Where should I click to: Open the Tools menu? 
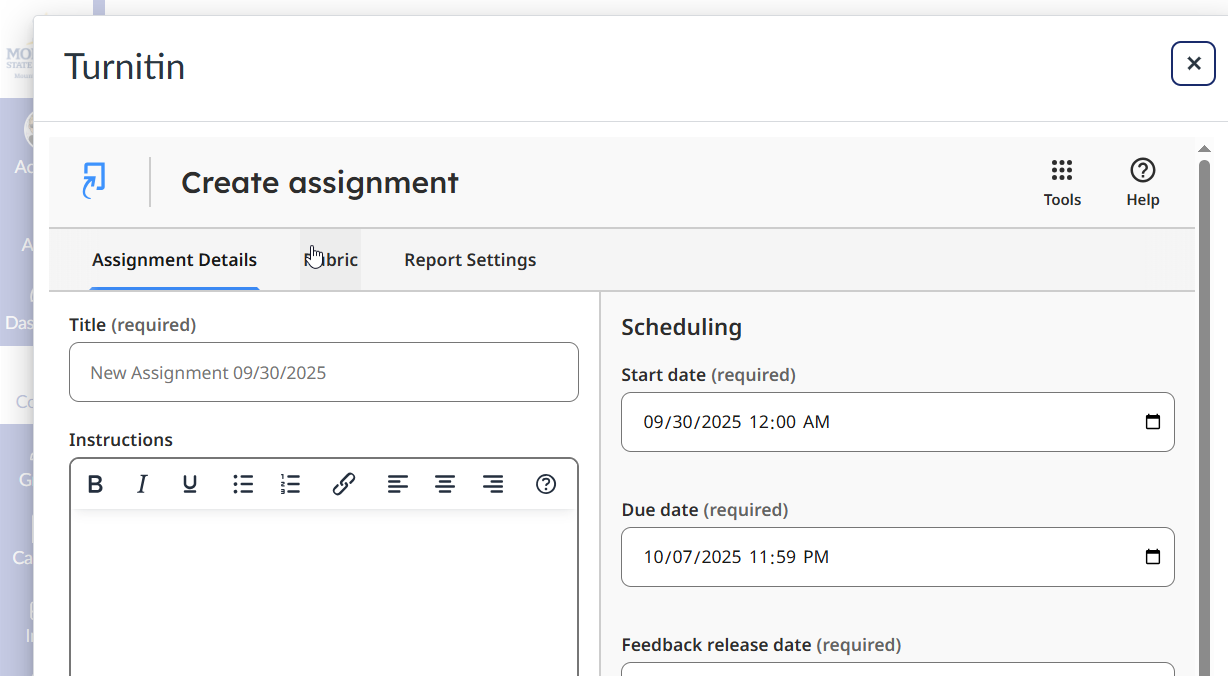[x=1062, y=180]
